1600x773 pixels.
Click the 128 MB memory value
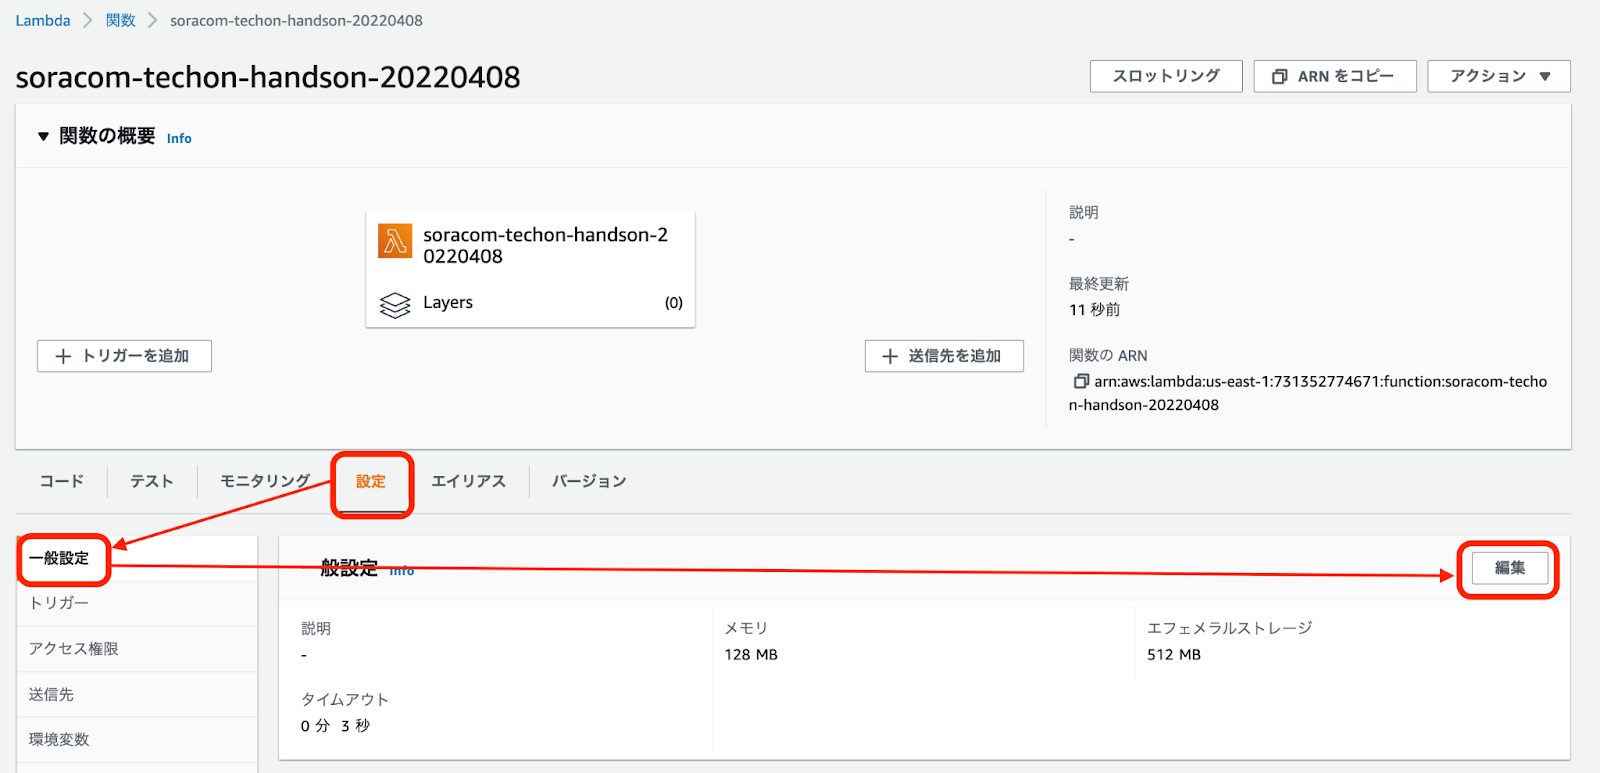[751, 655]
